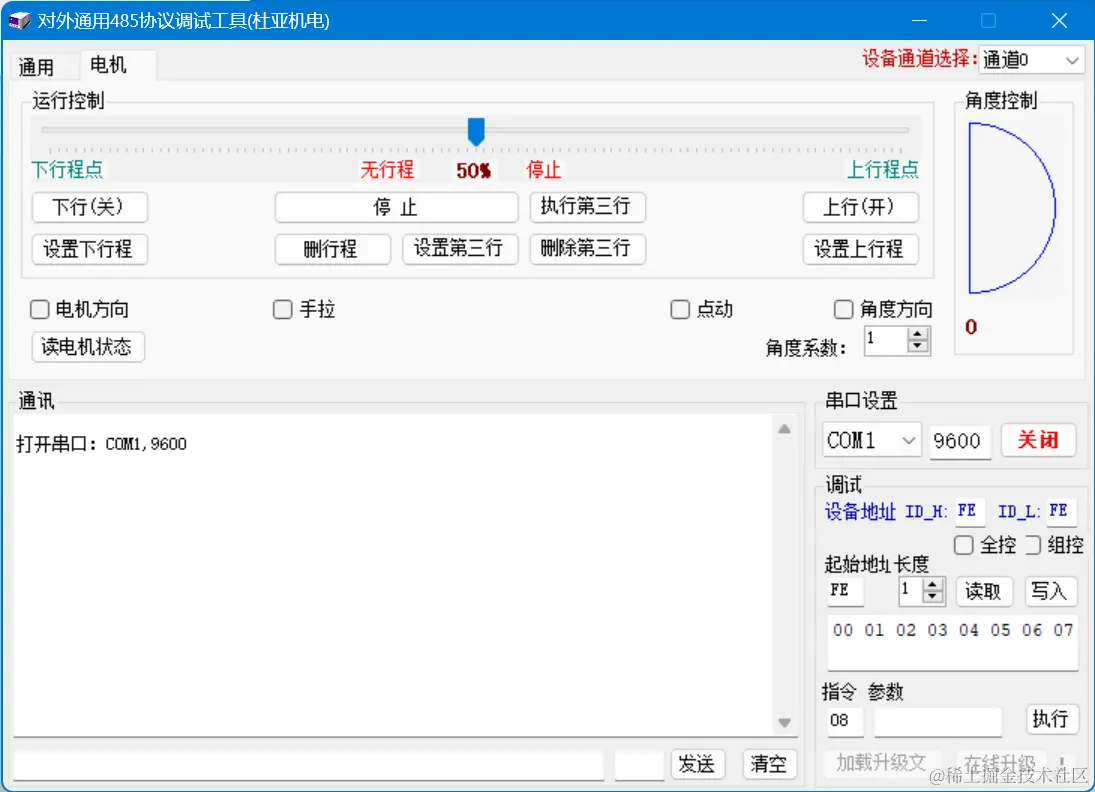1095x792 pixels.
Task: Click the 删除第三行 button
Action: 587,248
